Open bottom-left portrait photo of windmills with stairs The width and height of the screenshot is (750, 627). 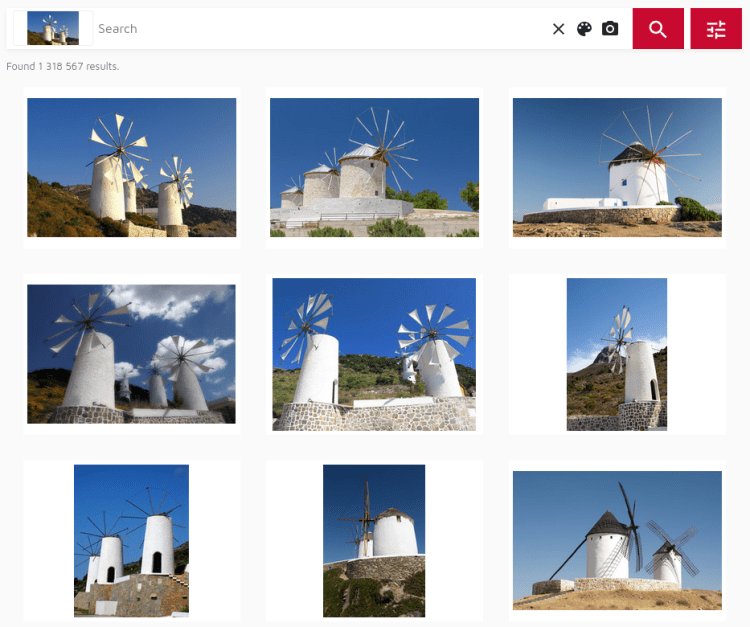(x=131, y=540)
